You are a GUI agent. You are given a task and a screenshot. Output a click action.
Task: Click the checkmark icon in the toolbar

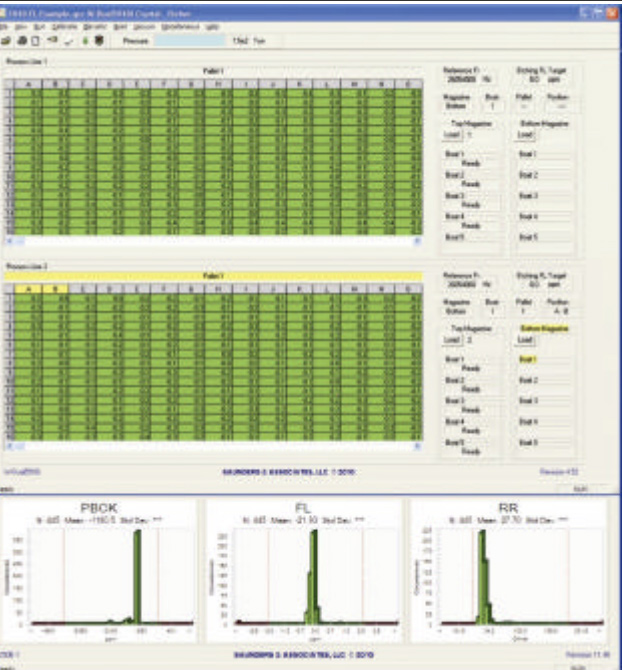point(69,41)
